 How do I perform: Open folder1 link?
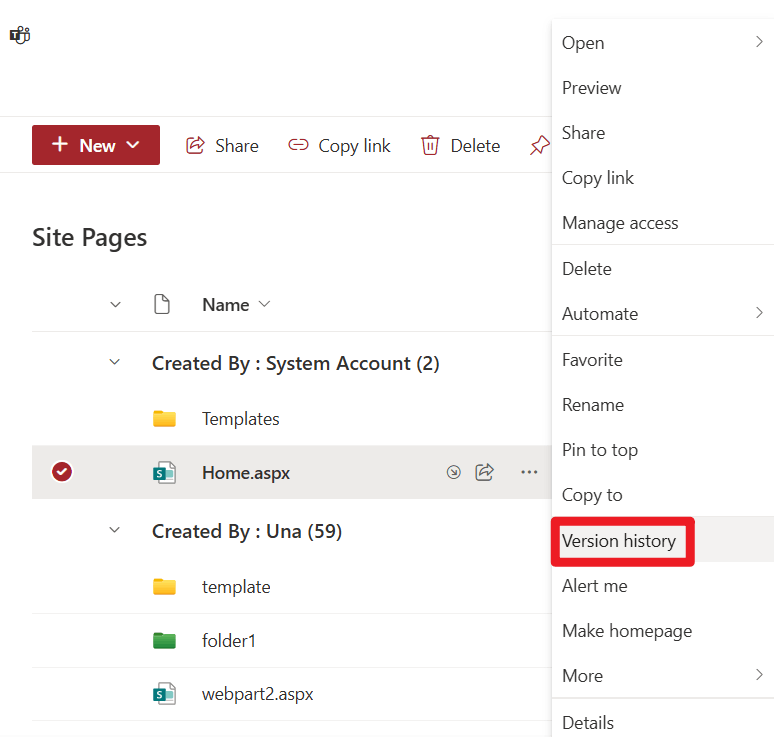click(229, 641)
